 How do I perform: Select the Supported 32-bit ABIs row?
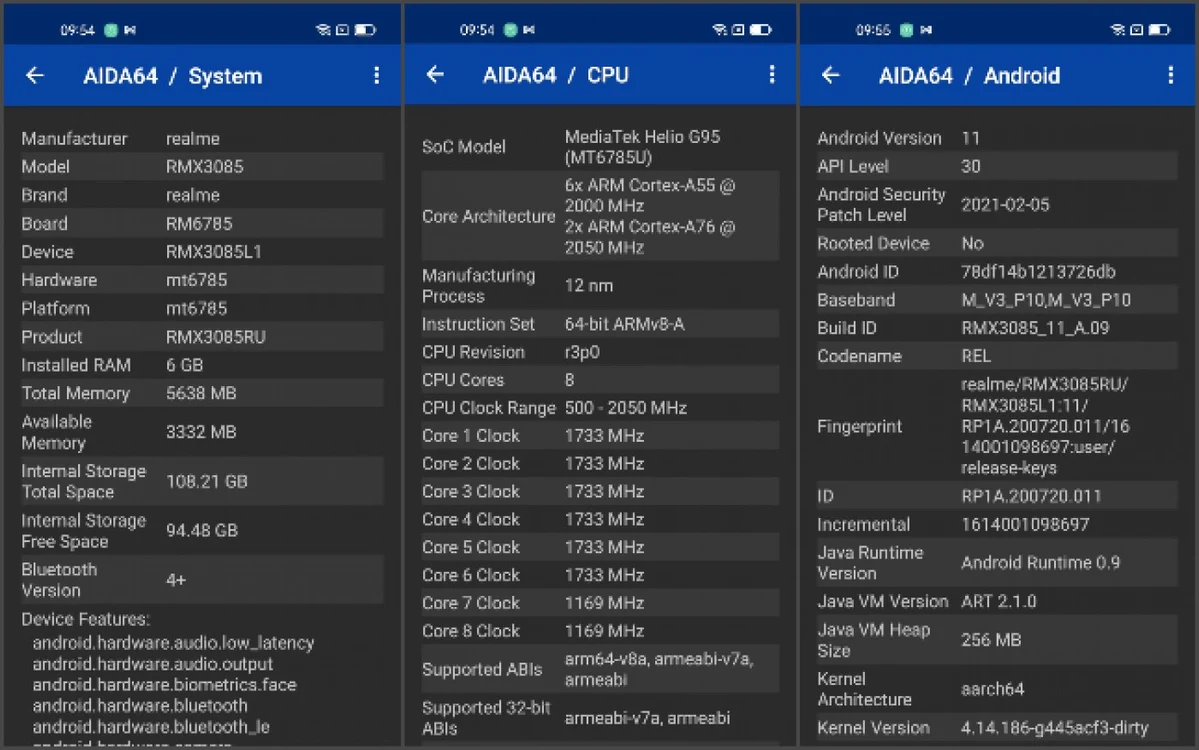600,719
